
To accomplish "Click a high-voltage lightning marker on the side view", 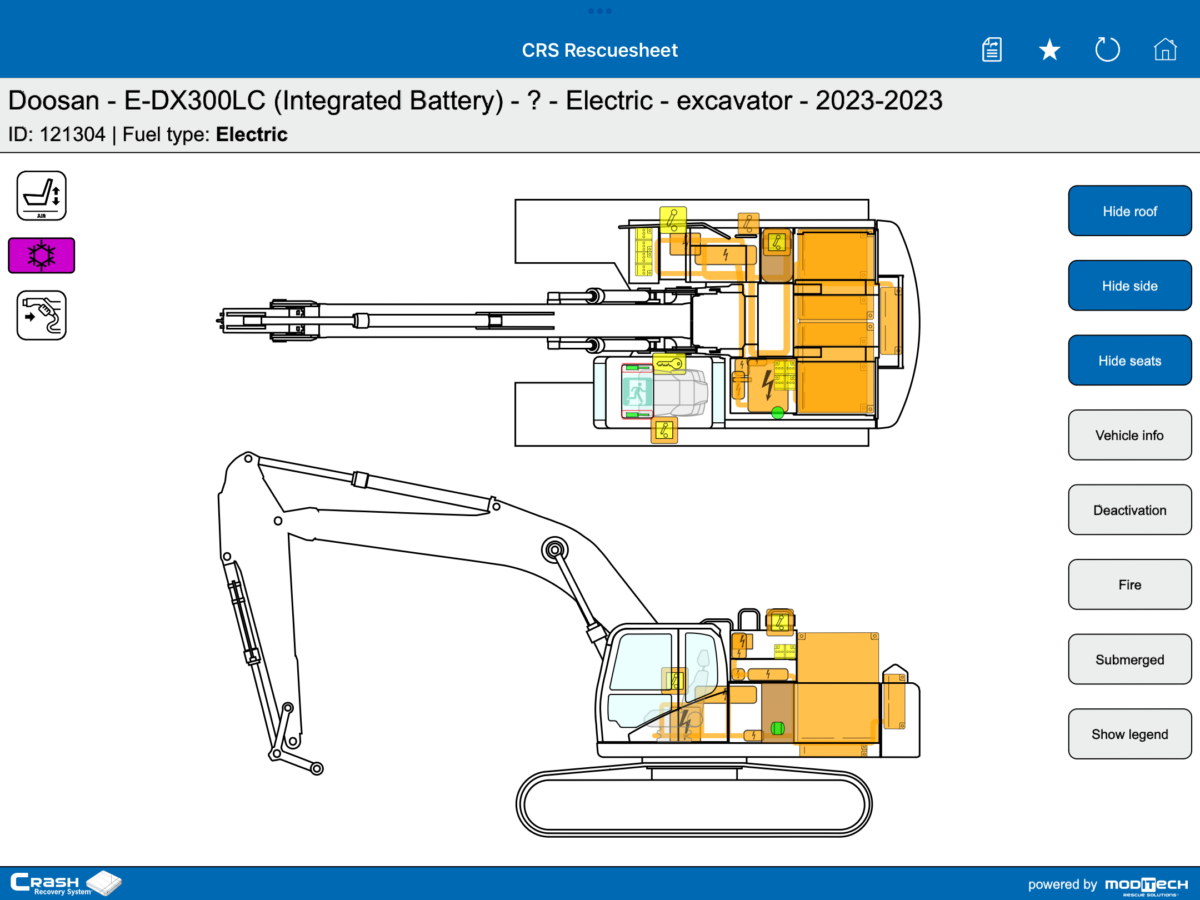I will (685, 720).
